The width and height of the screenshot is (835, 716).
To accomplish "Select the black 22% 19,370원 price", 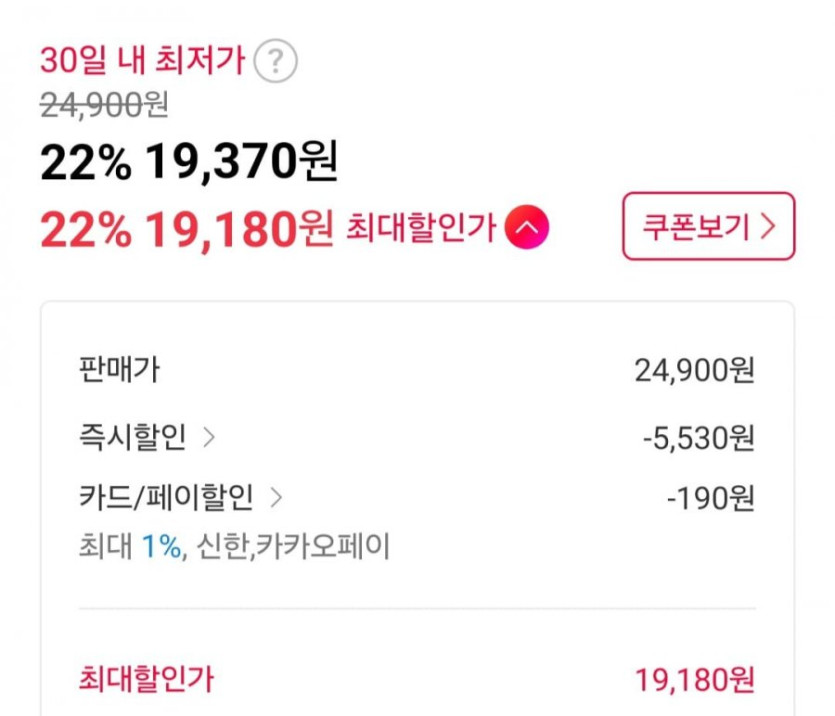I will 189,163.
